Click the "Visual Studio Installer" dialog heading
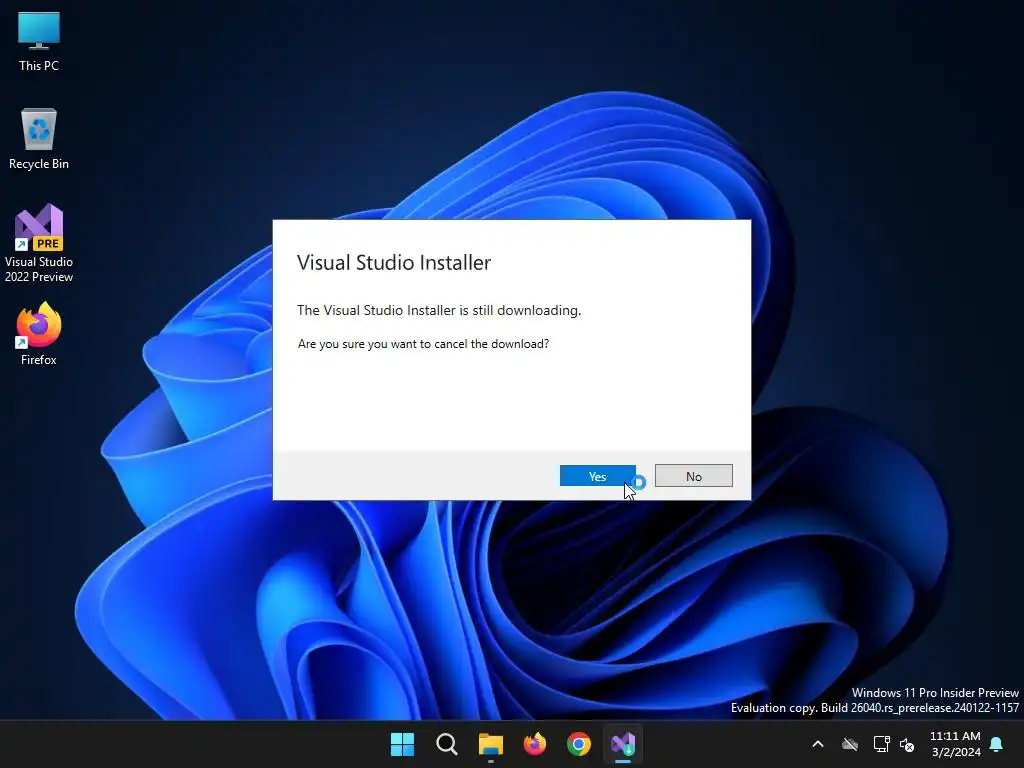Screen dimensions: 1024x768 tap(394, 263)
